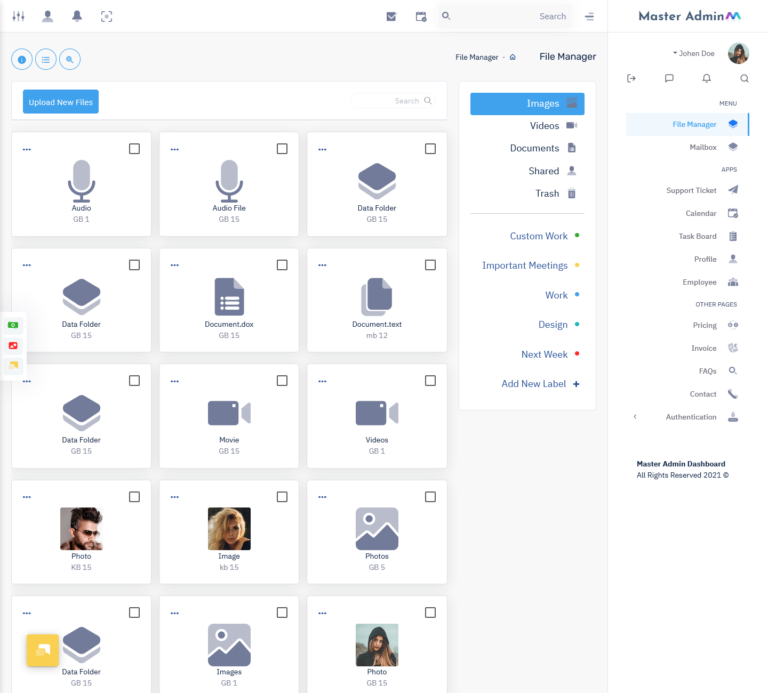Select checkbox on Document.text card
This screenshot has width=768, height=693.
(x=430, y=264)
